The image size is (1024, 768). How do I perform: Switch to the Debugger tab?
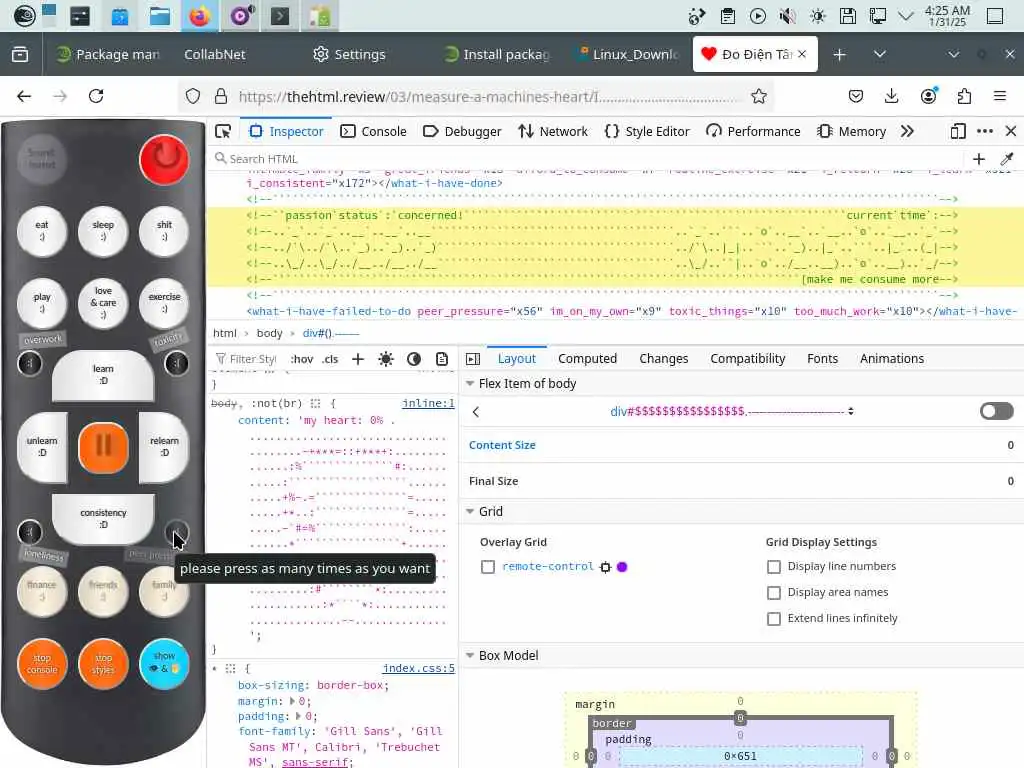coord(462,132)
